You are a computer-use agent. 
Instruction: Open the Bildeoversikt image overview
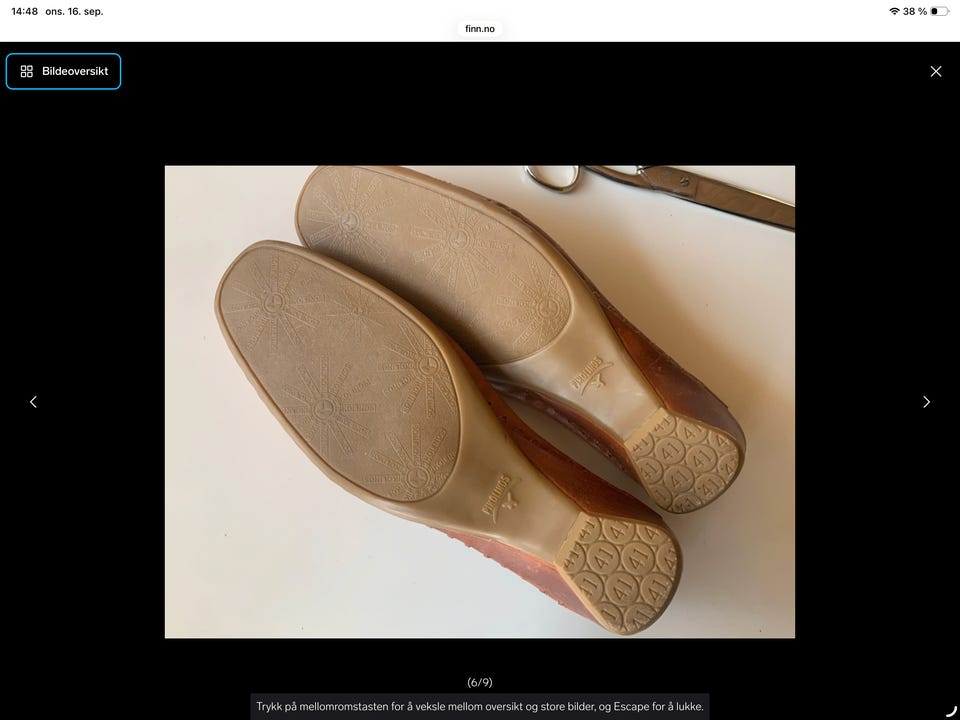[x=64, y=72]
